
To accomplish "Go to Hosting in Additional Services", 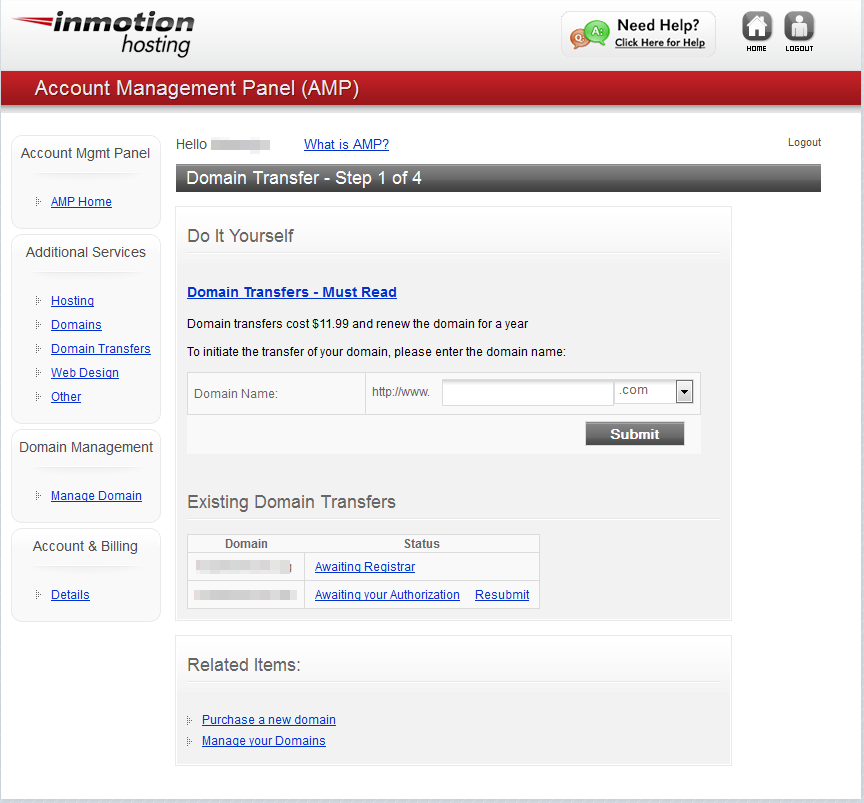I will (72, 301).
